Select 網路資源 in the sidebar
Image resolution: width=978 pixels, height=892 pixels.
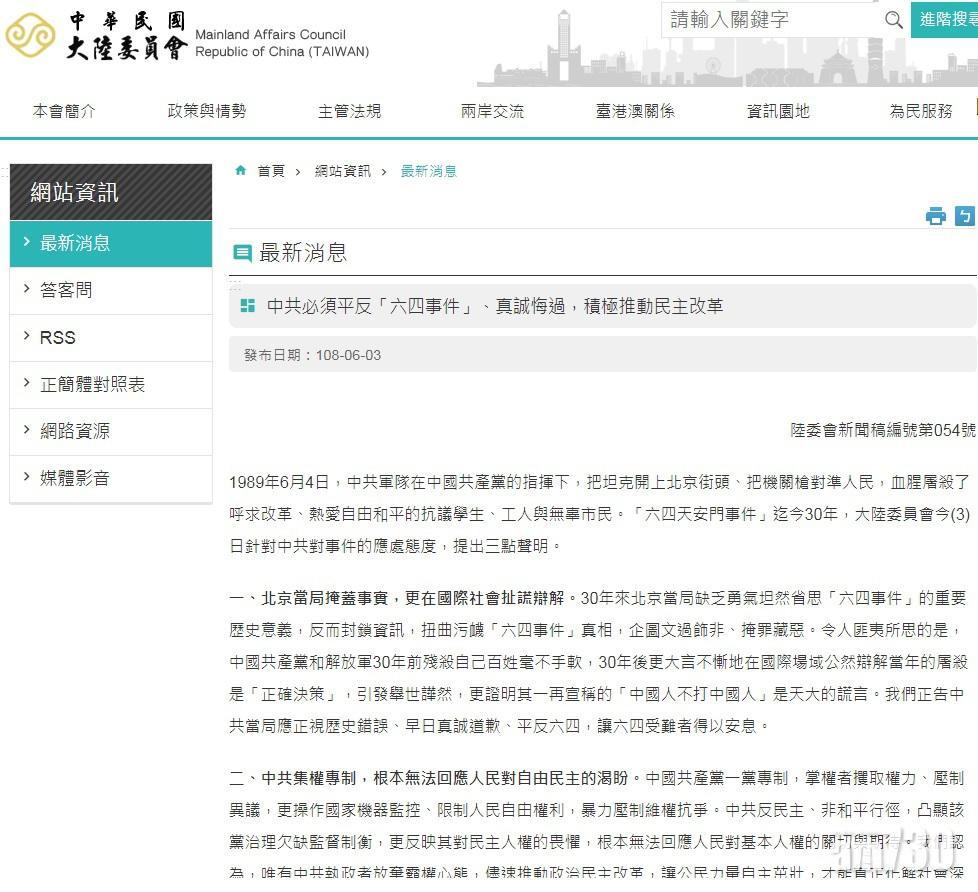[x=73, y=431]
